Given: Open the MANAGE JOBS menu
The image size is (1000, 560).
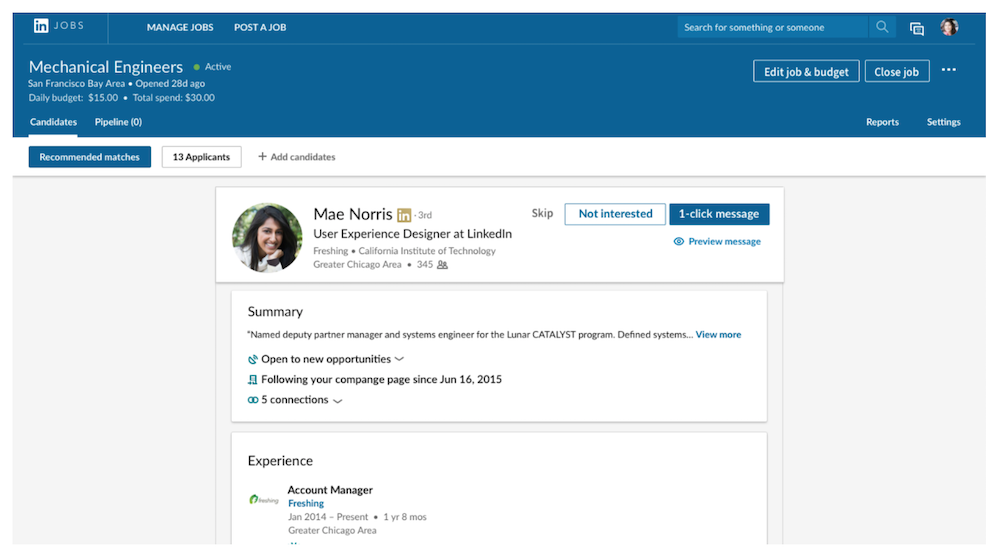Looking at the screenshot, I should tap(180, 27).
